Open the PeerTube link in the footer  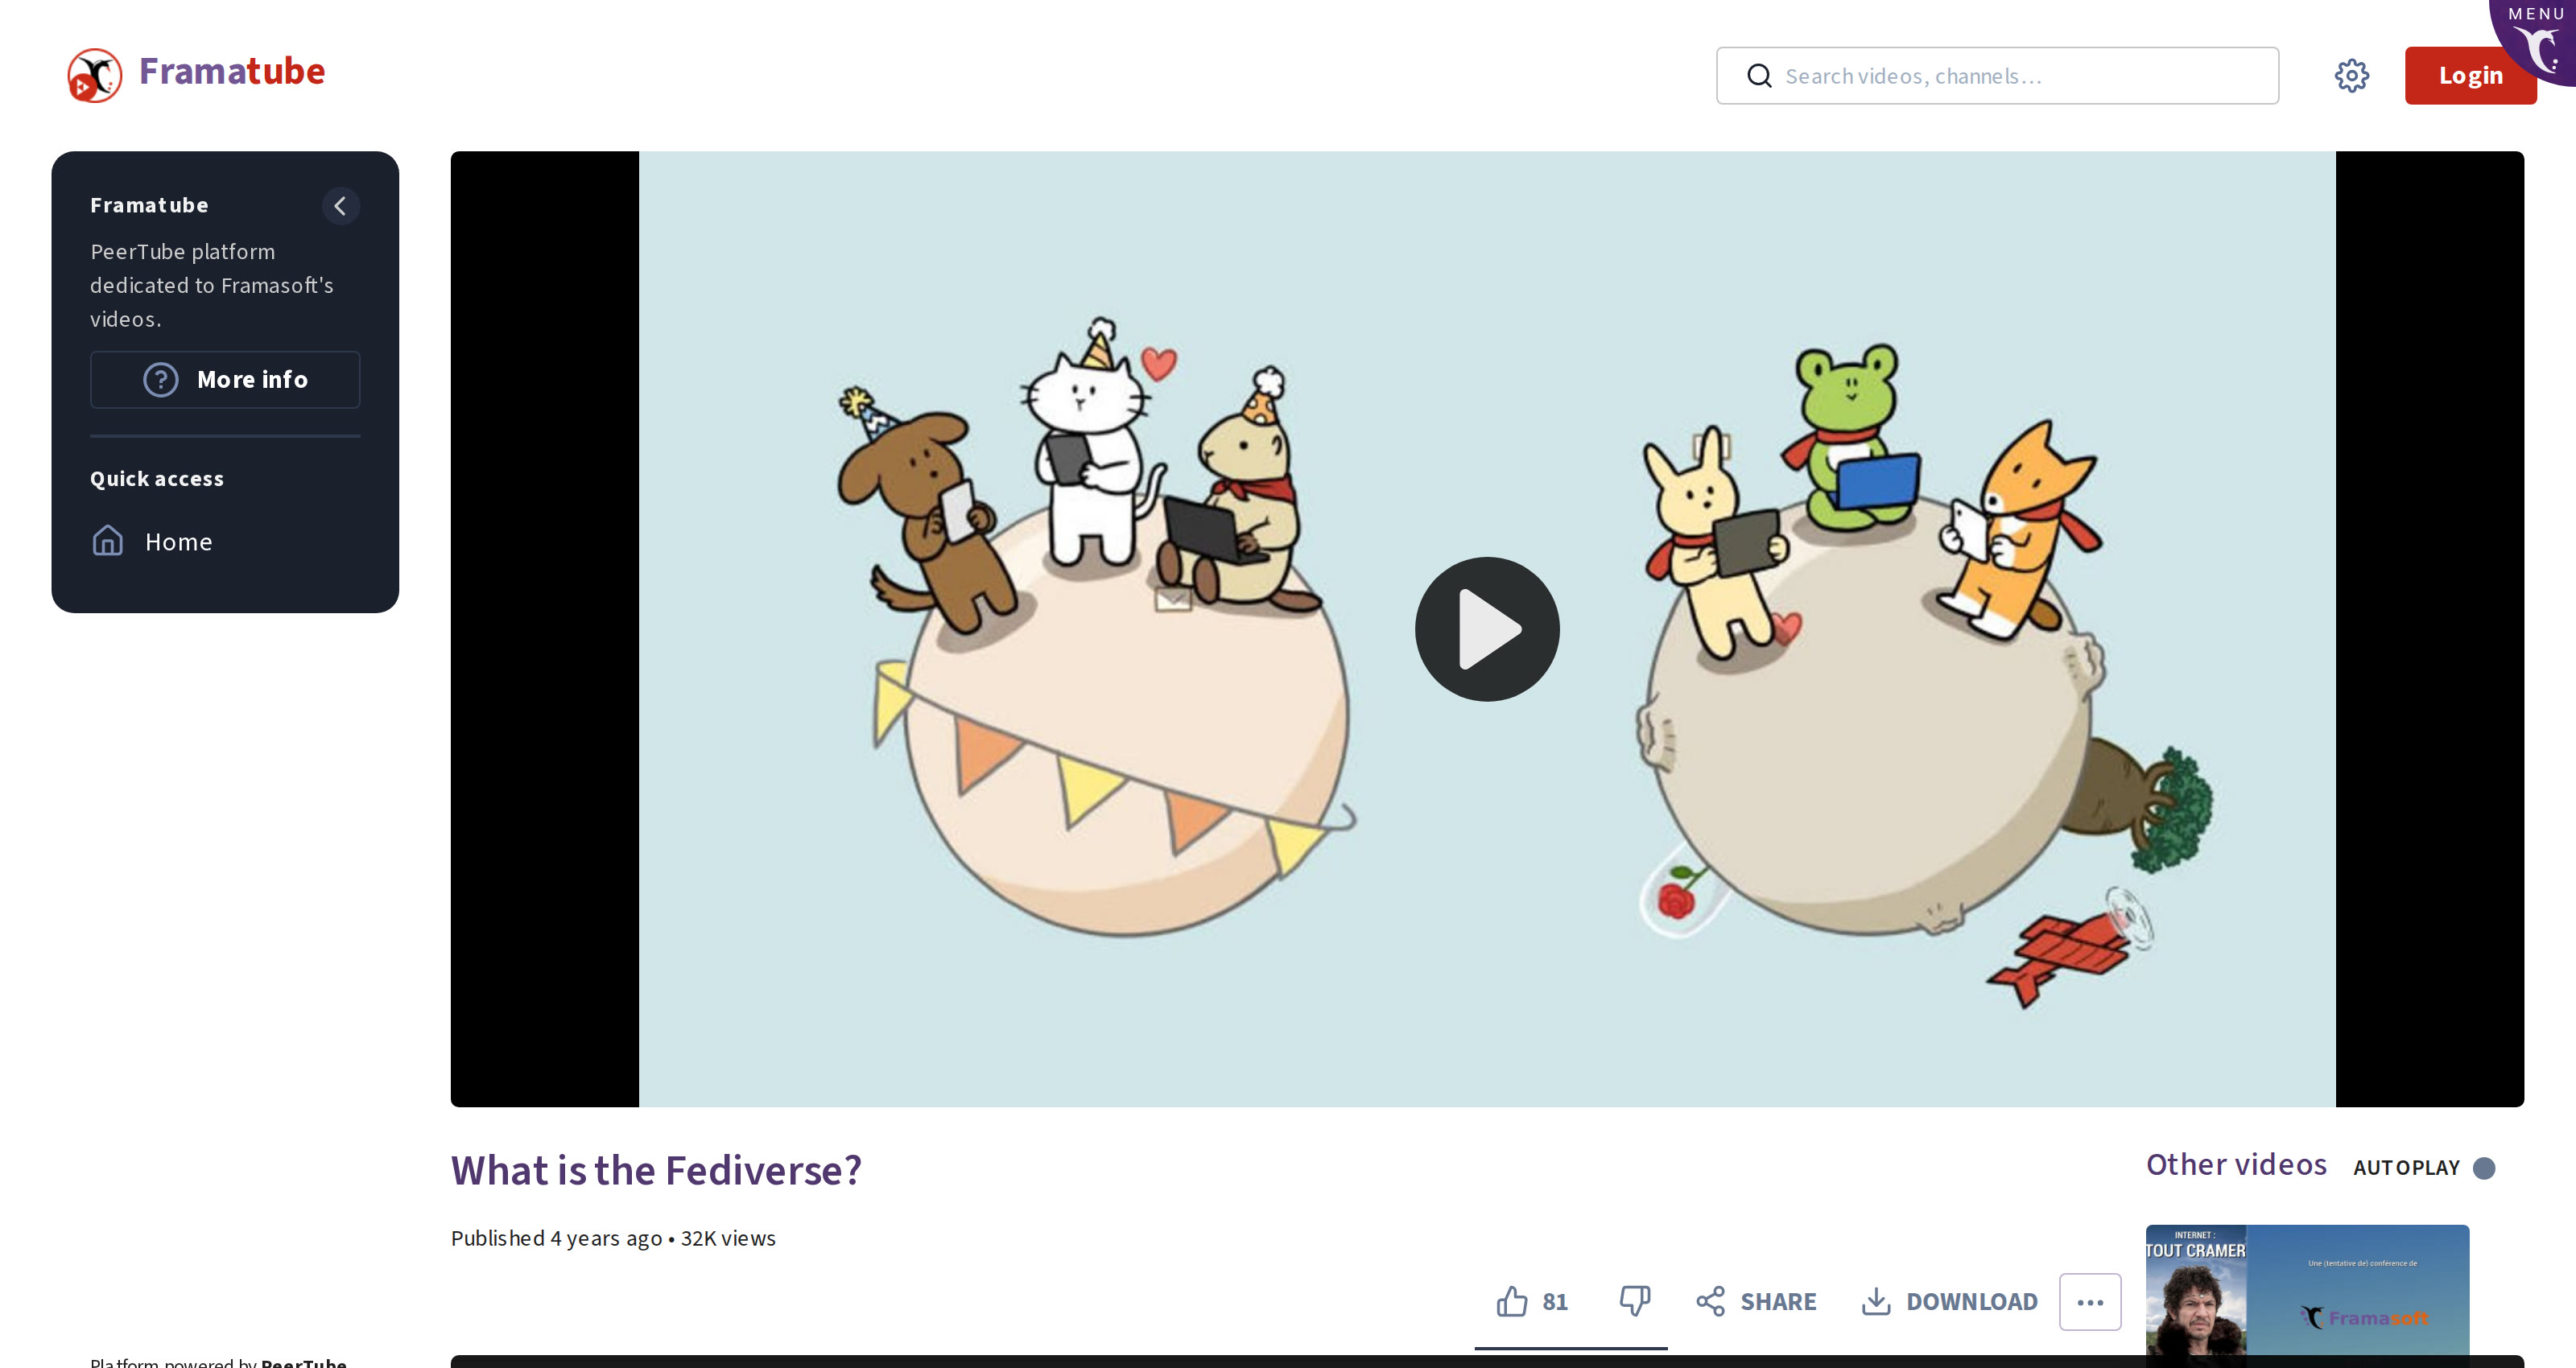[x=304, y=1361]
